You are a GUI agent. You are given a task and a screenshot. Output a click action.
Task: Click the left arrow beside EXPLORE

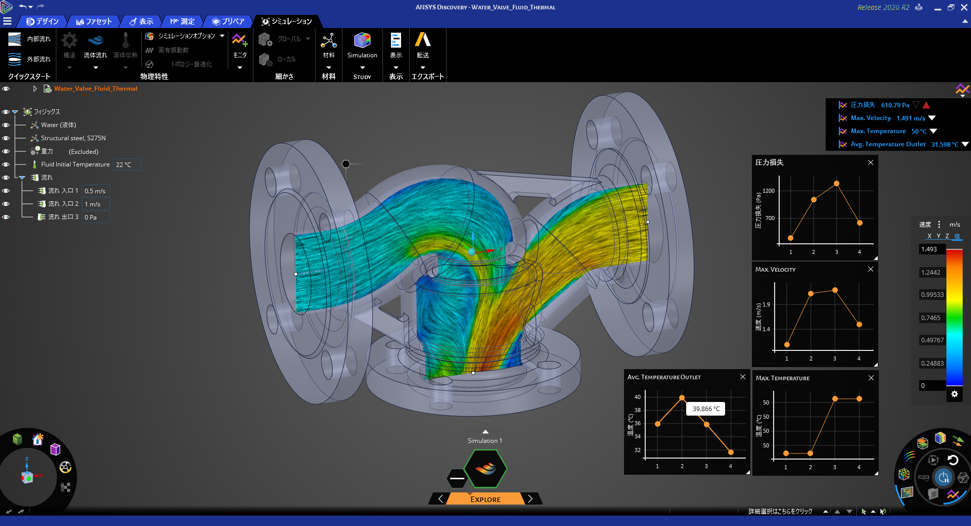(x=440, y=499)
